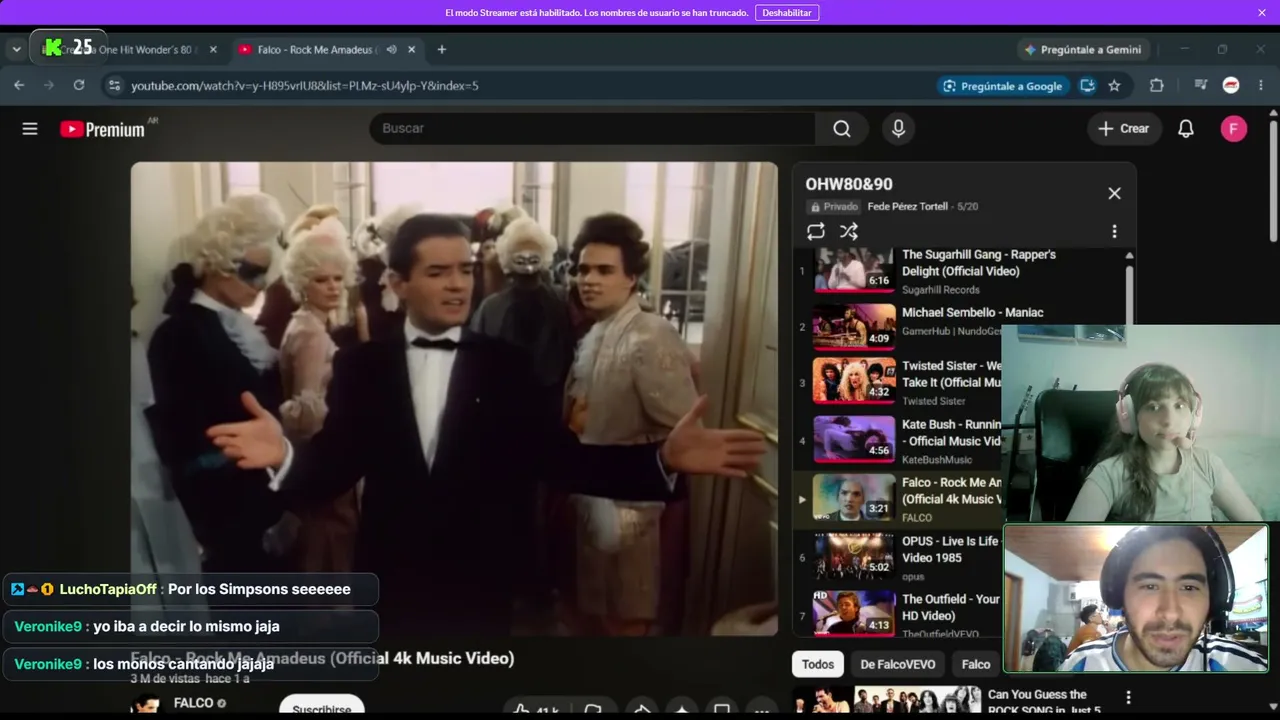This screenshot has width=1280, height=720.
Task: Play Michael Sembello Maniac thumbnail
Action: pos(854,327)
